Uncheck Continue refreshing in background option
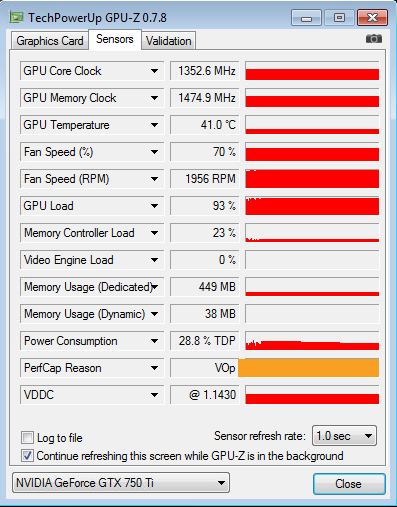Image resolution: width=397 pixels, height=507 pixels. (x=27, y=456)
